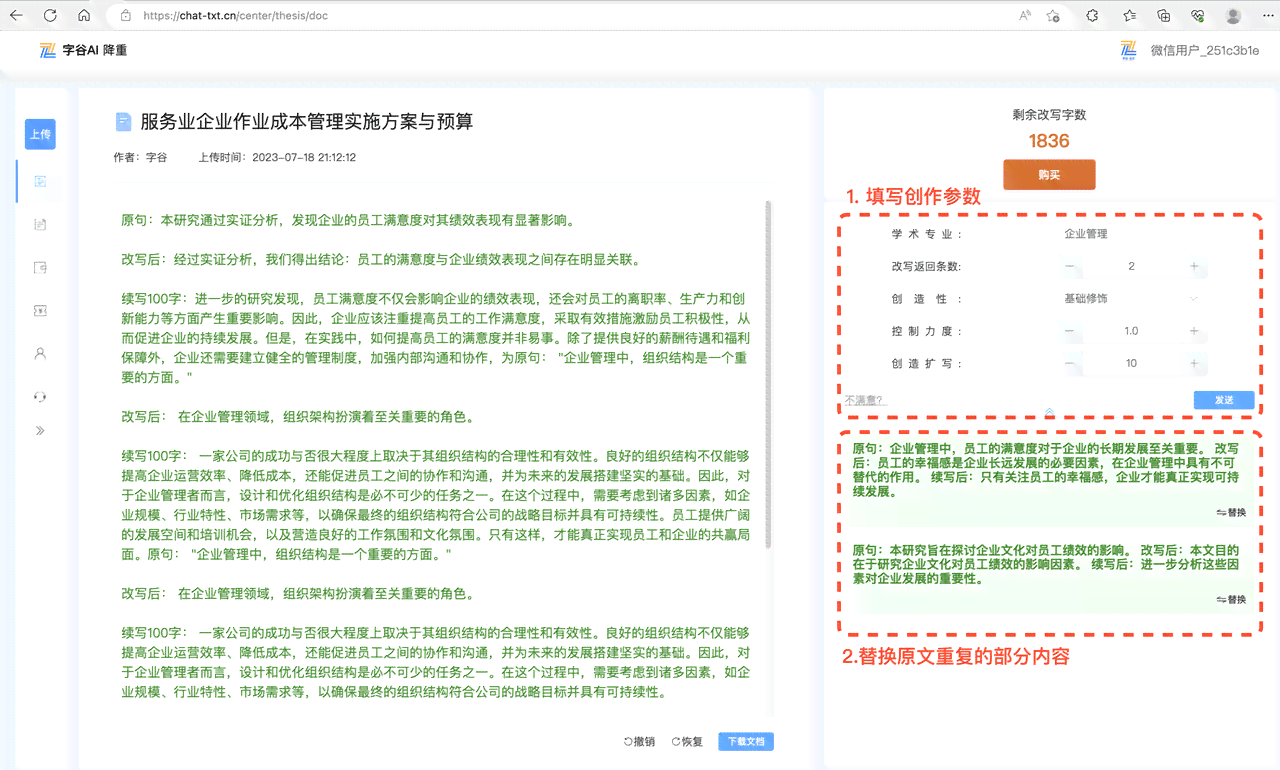Click 替换 for the 企业文化 result

click(1232, 599)
